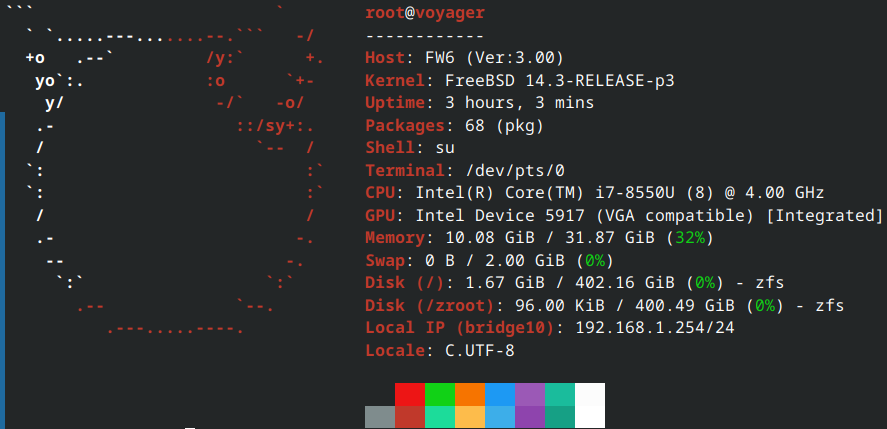This screenshot has height=429, width=887.
Task: Click the orange color swatch, top row
Action: [x=470, y=393]
